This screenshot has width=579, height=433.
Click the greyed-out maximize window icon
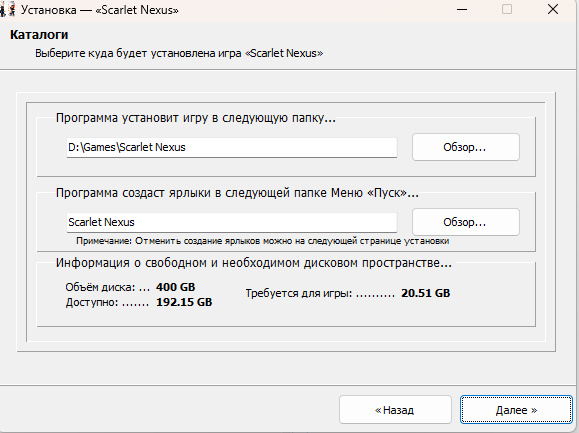pos(507,9)
